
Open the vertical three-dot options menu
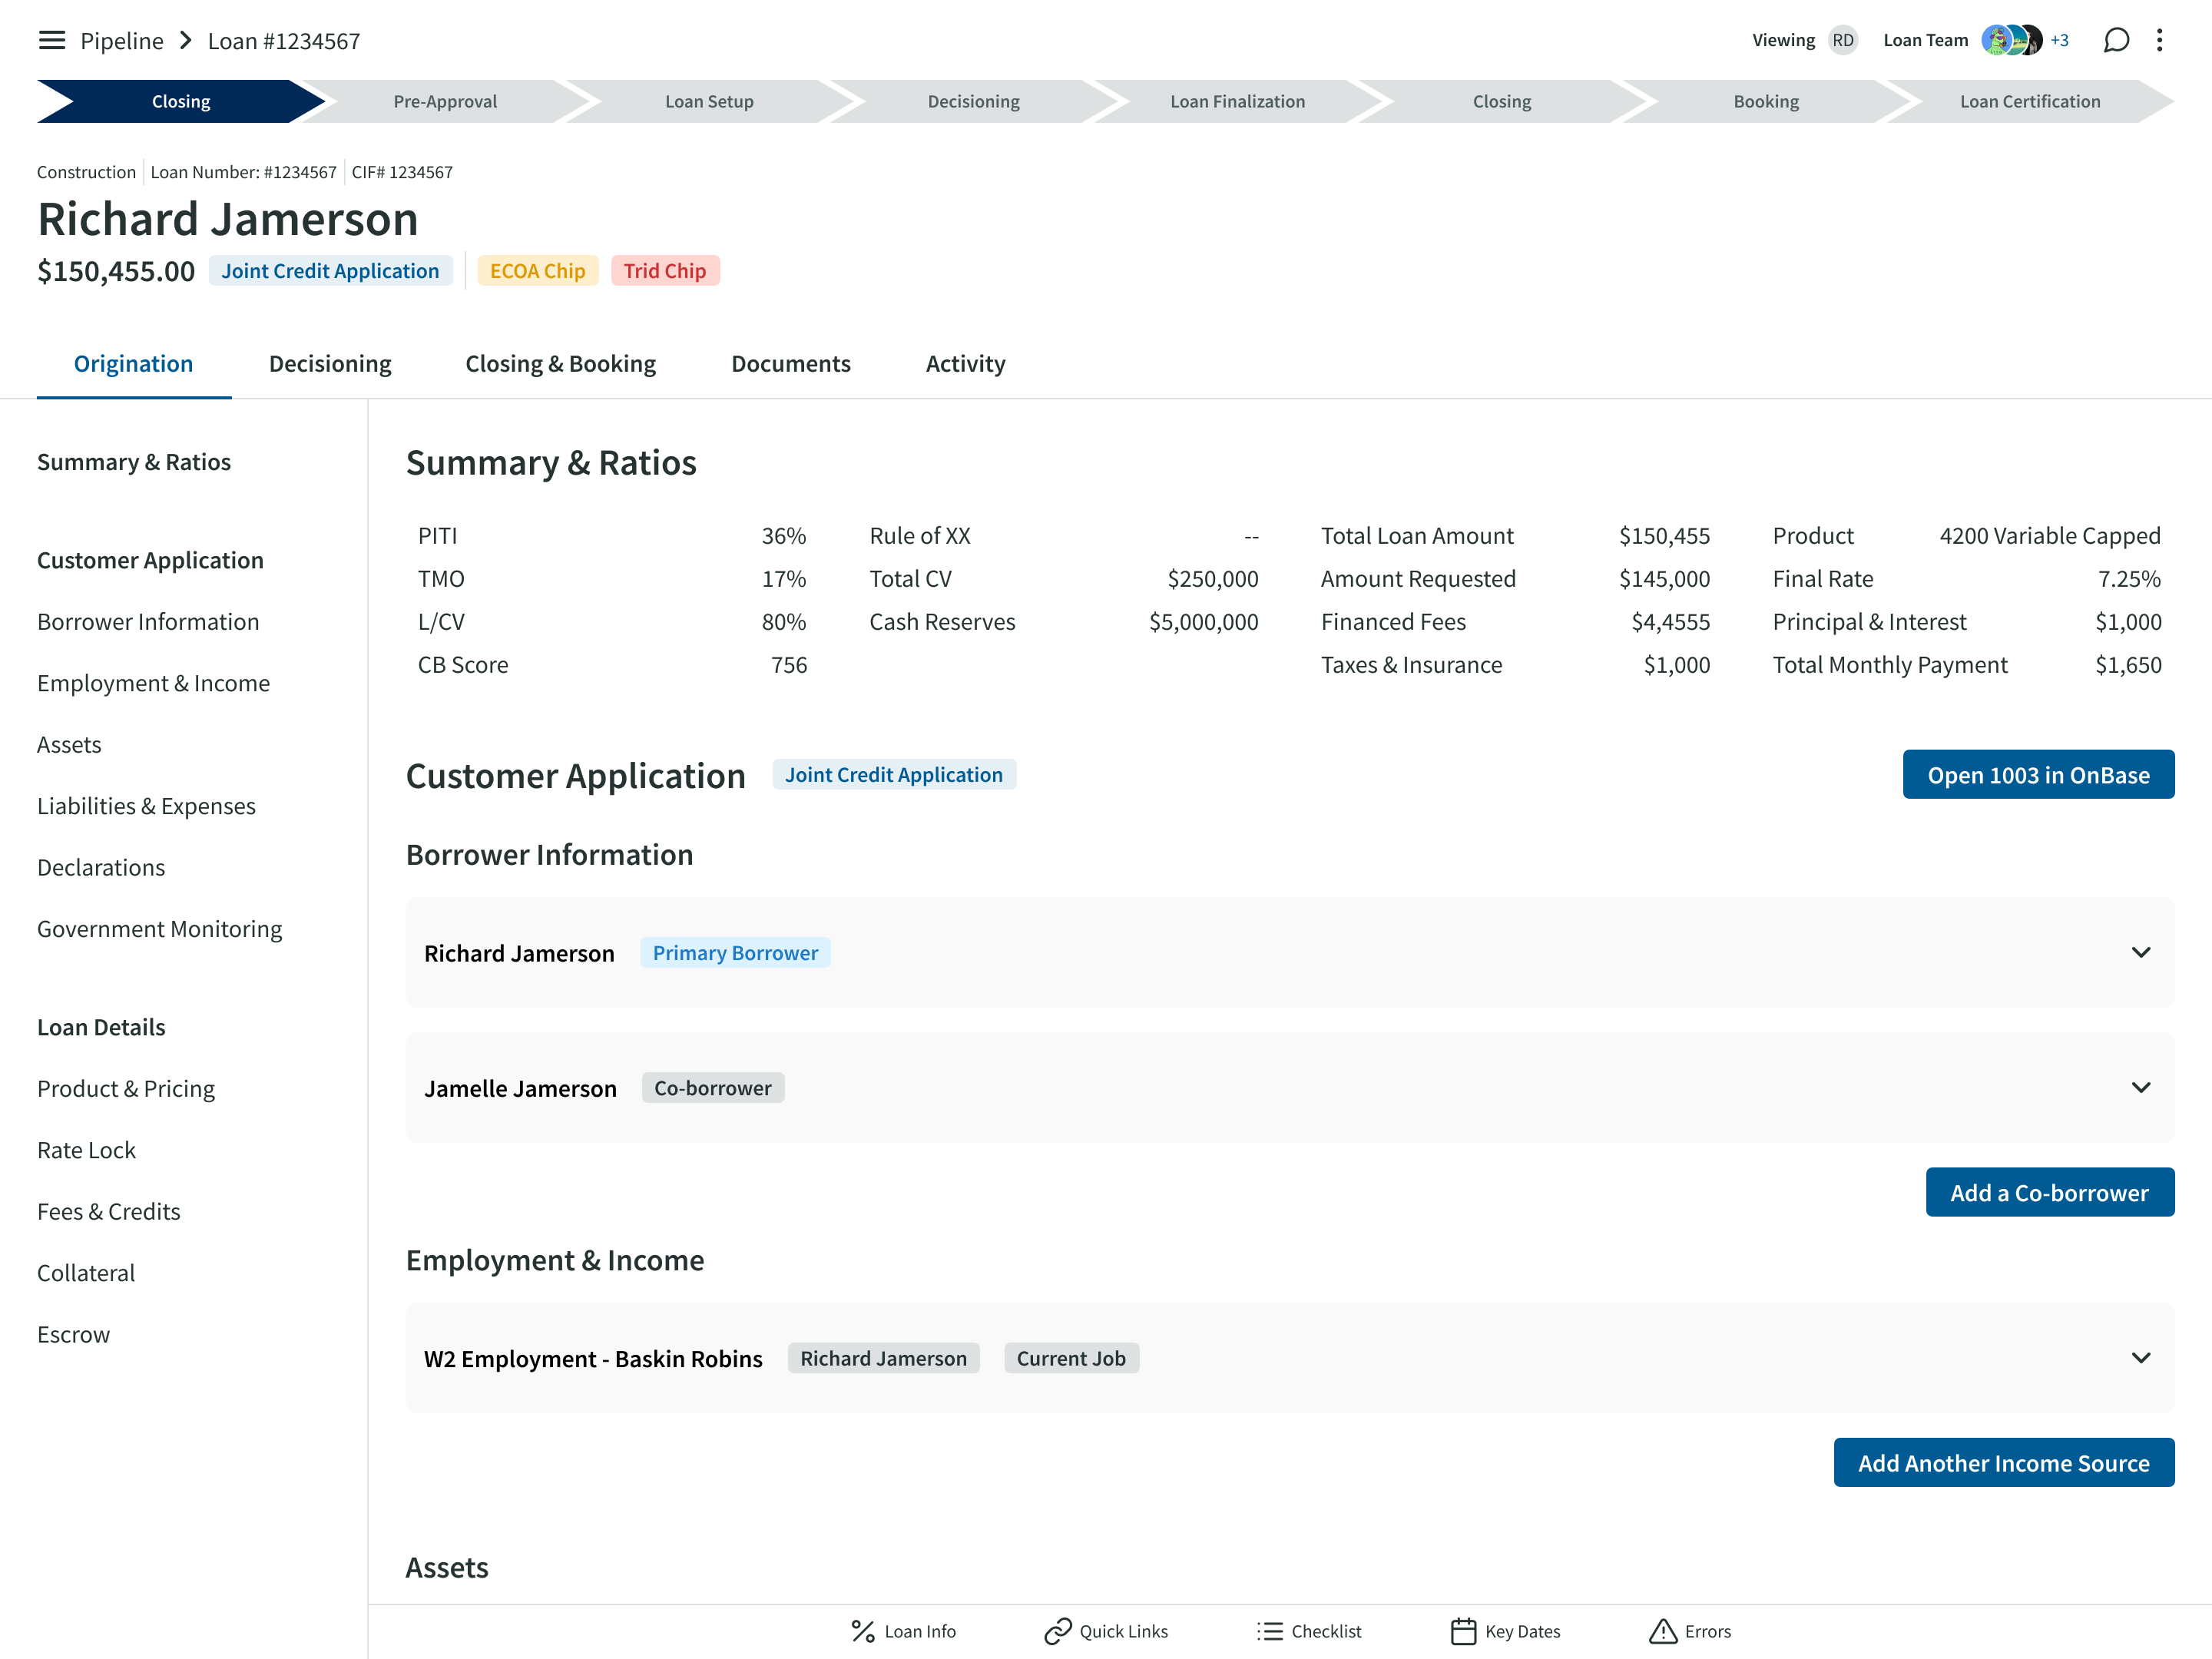click(2159, 40)
